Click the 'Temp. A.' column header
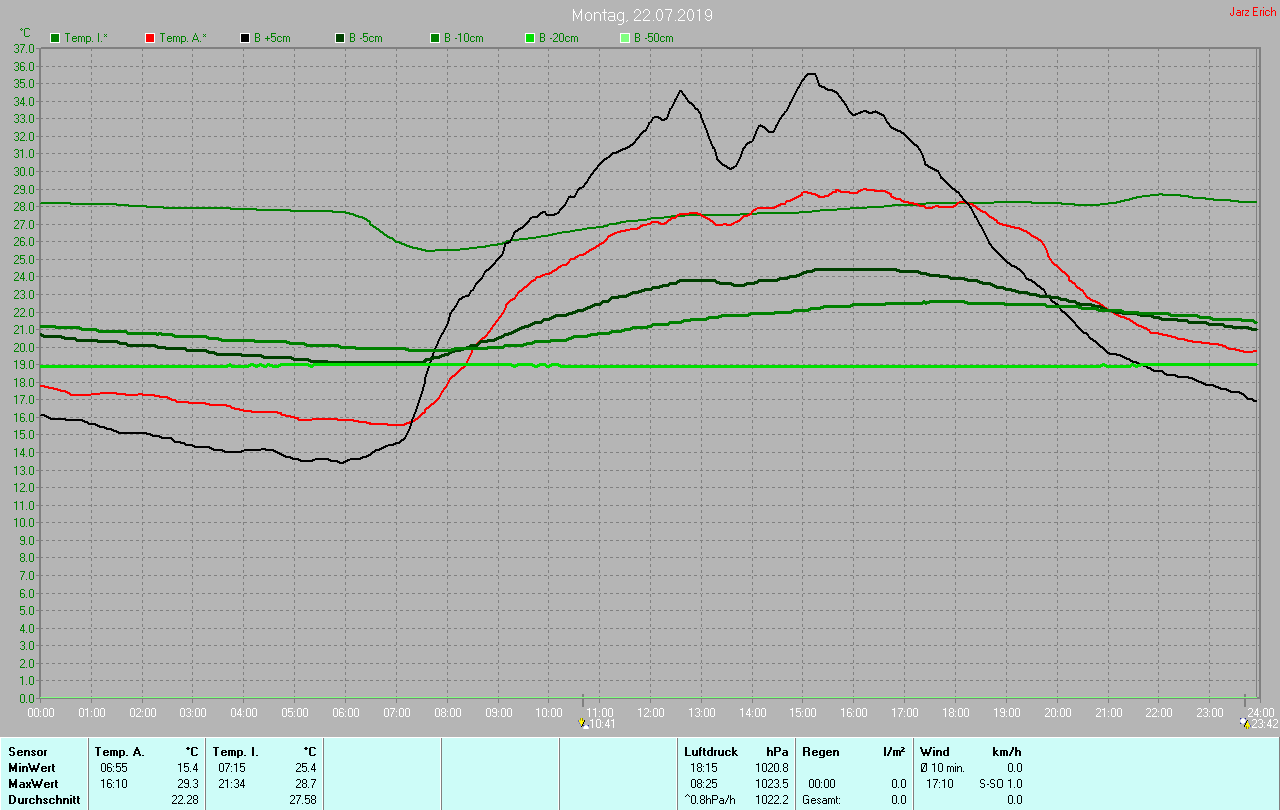This screenshot has width=1280, height=810. pyautogui.click(x=119, y=751)
